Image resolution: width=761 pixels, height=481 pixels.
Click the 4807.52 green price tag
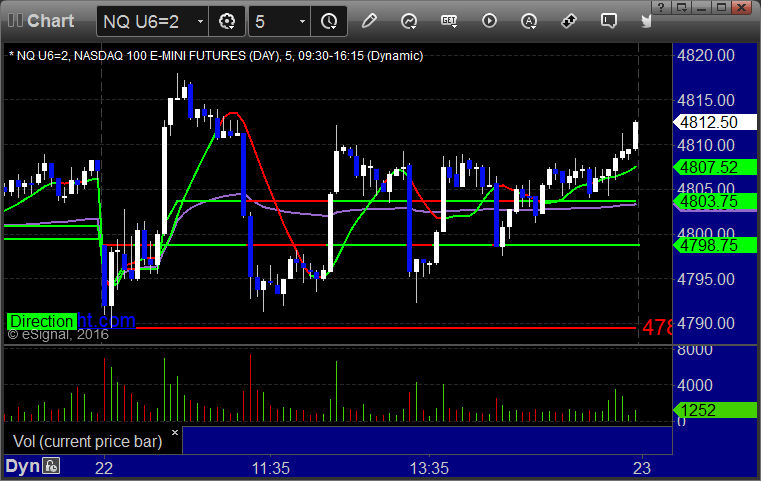pyautogui.click(x=715, y=167)
